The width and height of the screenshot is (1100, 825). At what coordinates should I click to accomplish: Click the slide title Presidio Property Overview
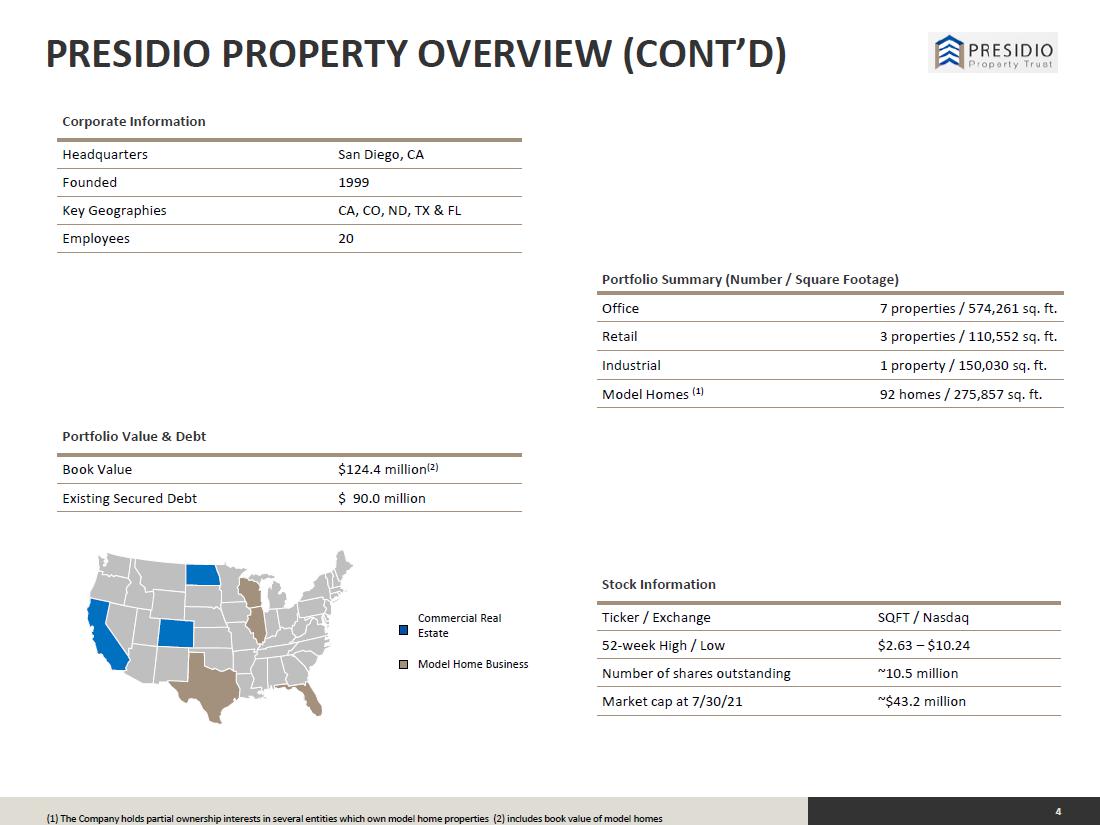tap(416, 54)
